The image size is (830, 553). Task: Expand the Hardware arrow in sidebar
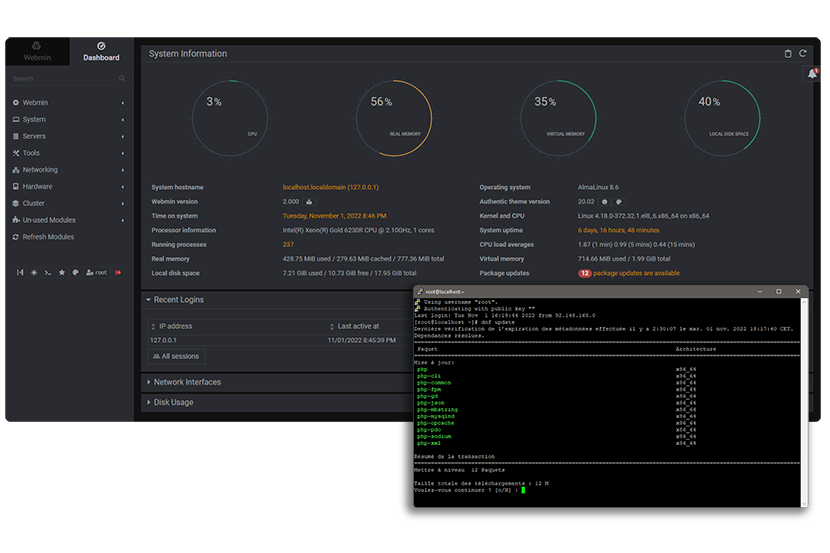click(123, 187)
